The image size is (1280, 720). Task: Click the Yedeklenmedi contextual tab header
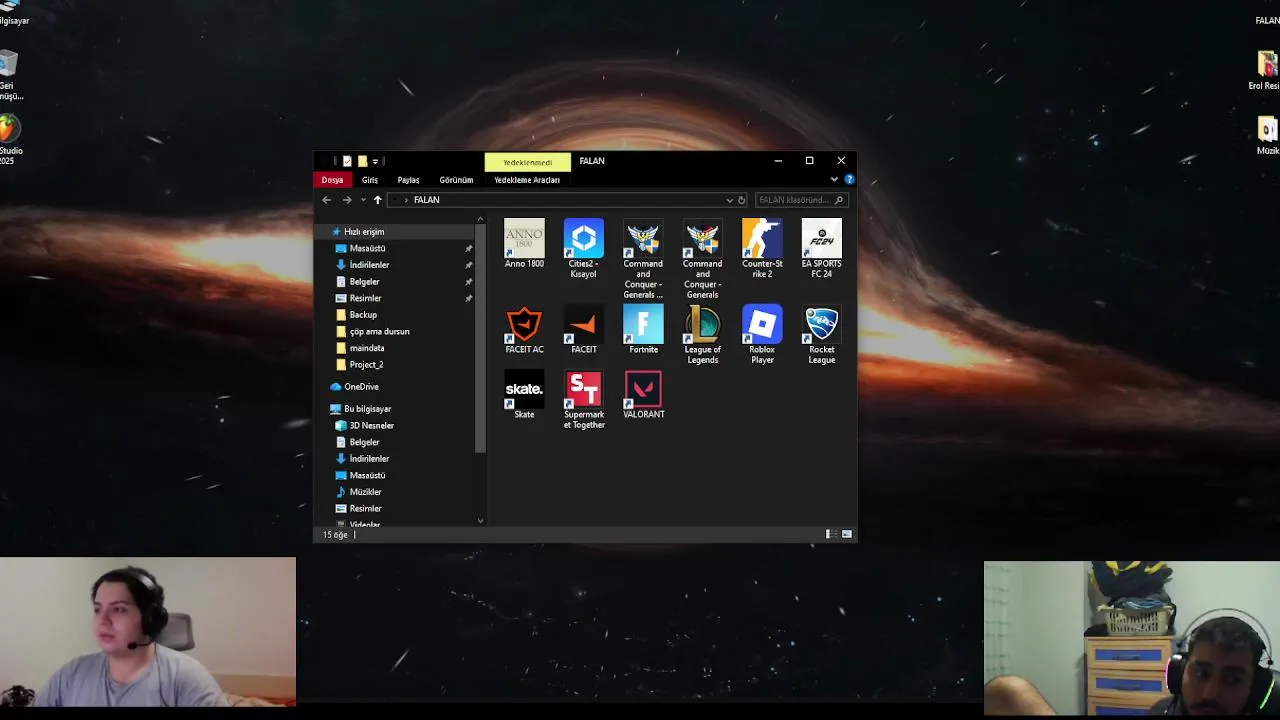(x=527, y=162)
